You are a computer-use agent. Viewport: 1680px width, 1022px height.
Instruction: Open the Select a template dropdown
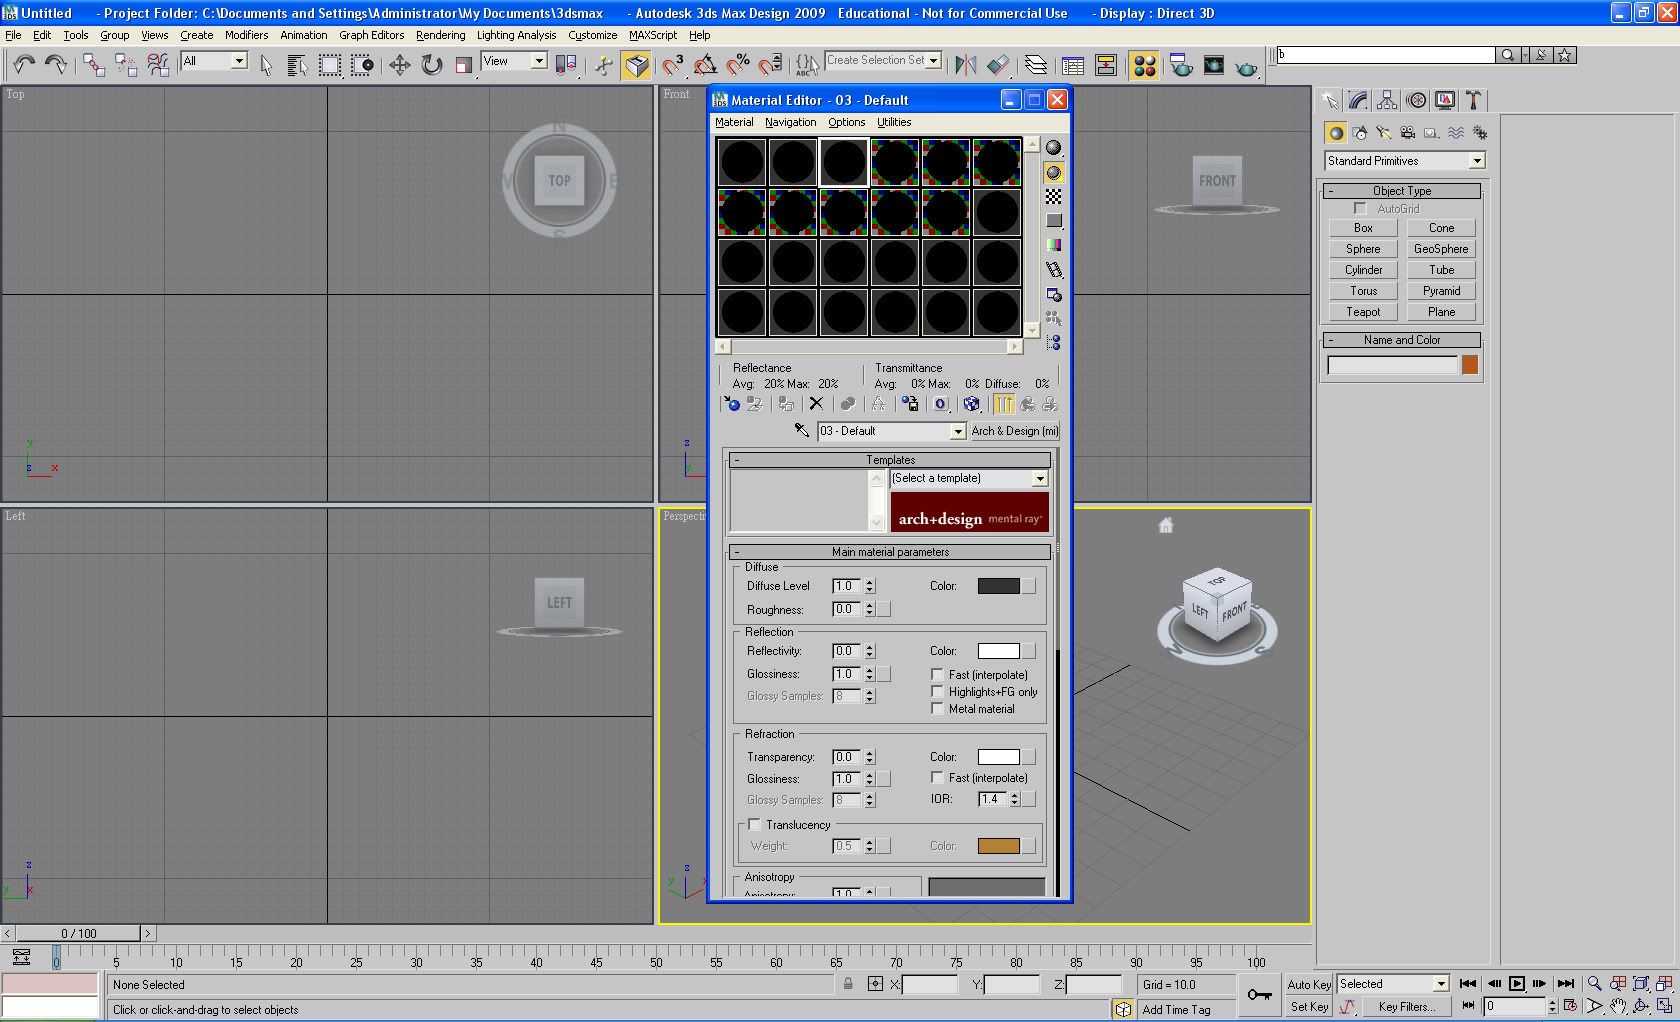pos(1039,479)
